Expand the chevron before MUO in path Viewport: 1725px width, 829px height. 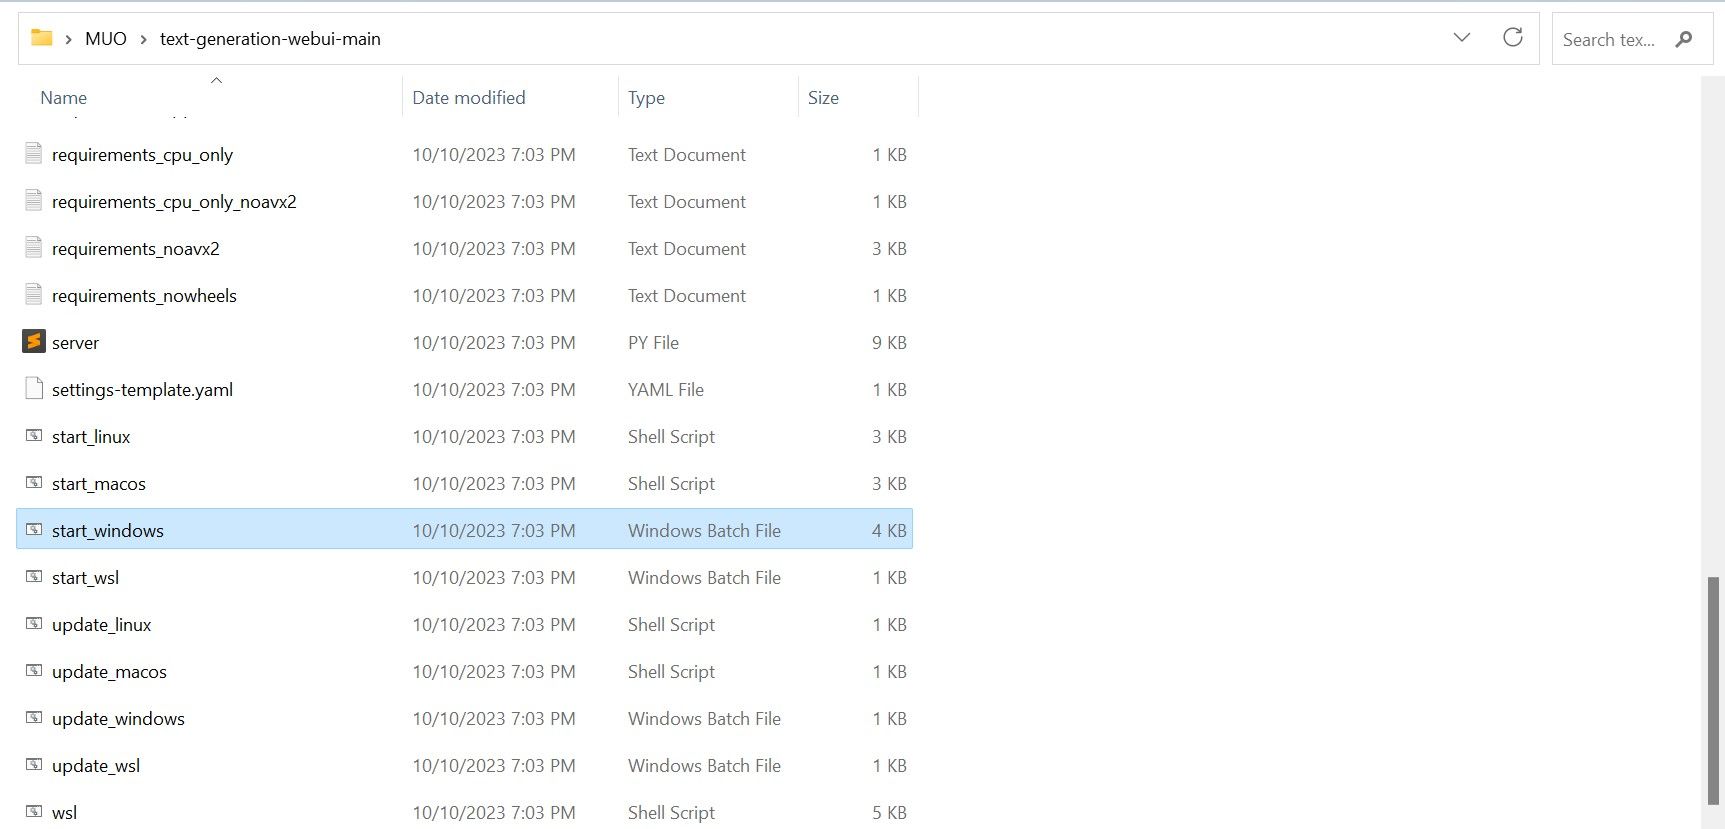[x=68, y=39]
